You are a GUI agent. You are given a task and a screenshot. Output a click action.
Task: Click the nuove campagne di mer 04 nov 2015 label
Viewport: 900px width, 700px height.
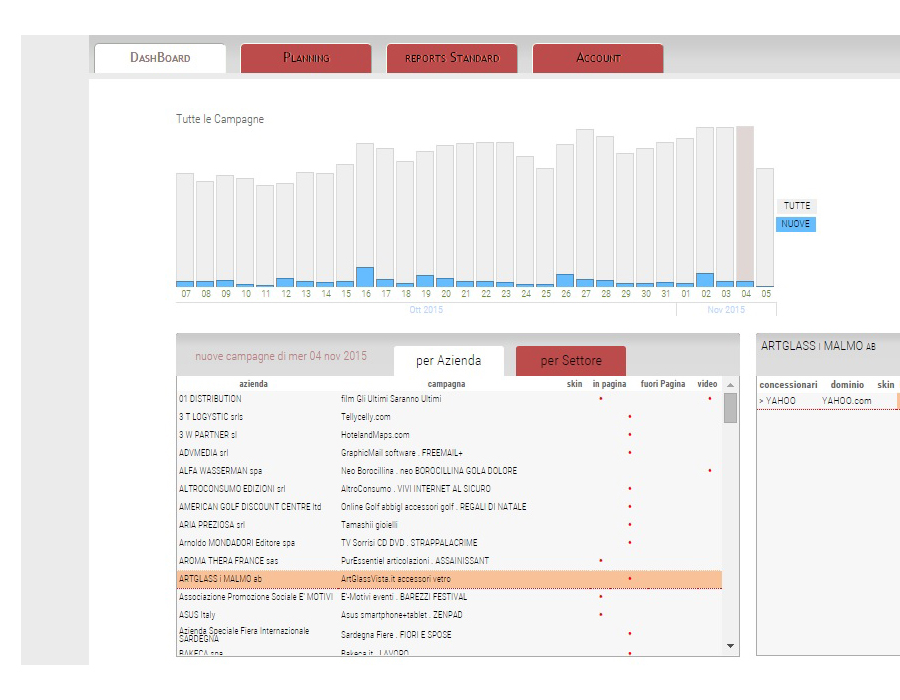pyautogui.click(x=281, y=356)
